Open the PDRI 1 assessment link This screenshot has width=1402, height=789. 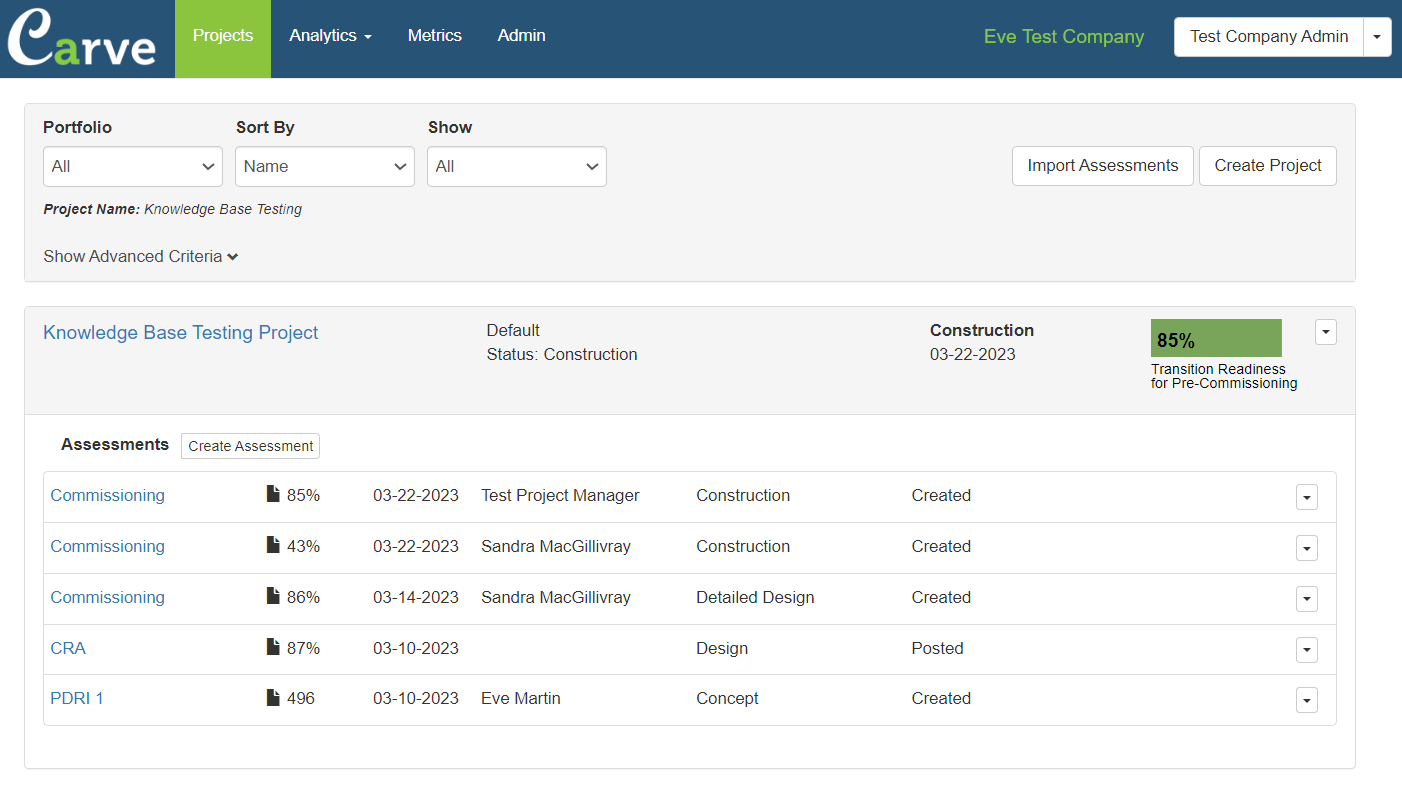coord(77,699)
